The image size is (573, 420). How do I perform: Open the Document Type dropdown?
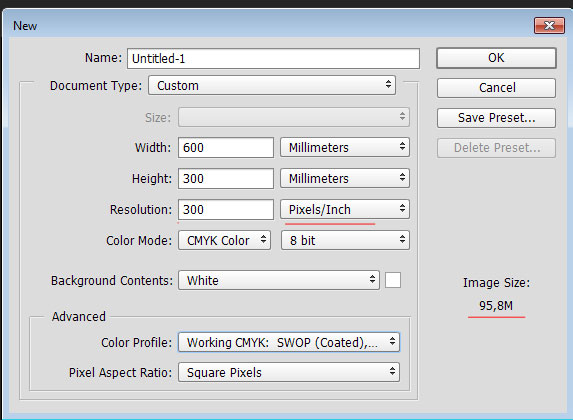coord(272,86)
